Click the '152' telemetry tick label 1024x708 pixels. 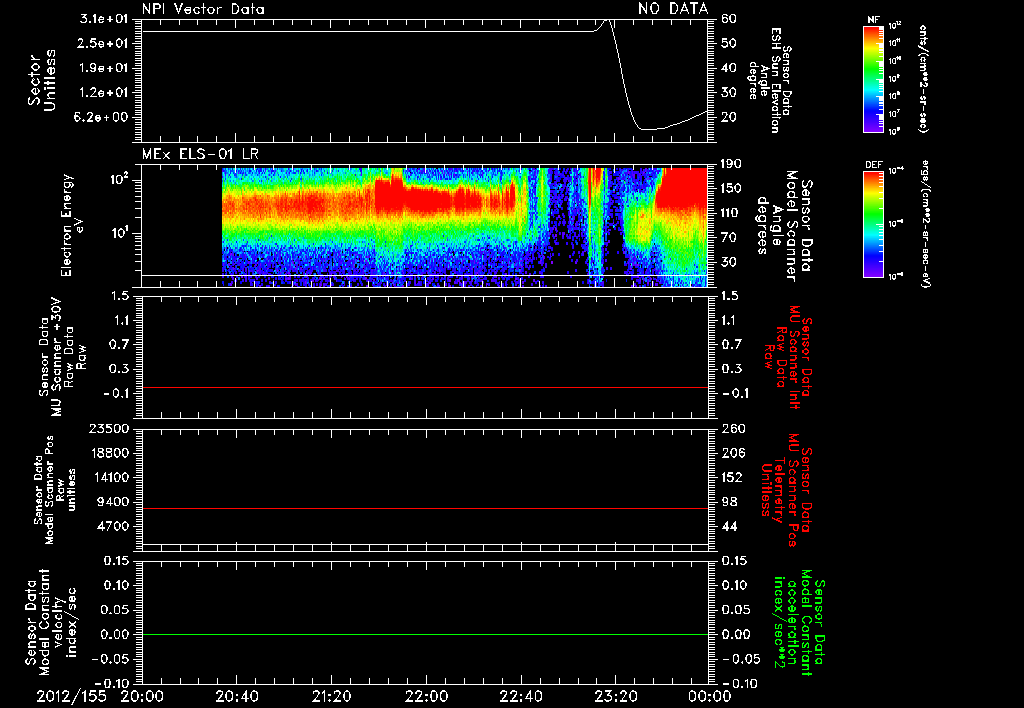point(733,477)
